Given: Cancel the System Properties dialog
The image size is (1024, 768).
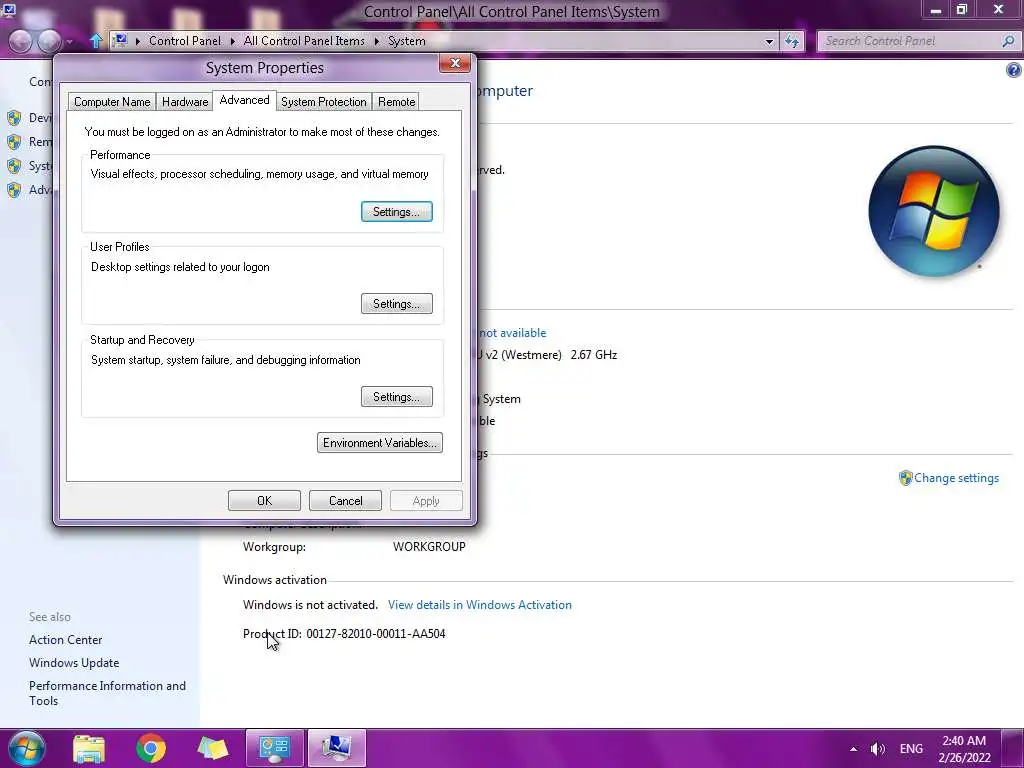Looking at the screenshot, I should [x=345, y=501].
